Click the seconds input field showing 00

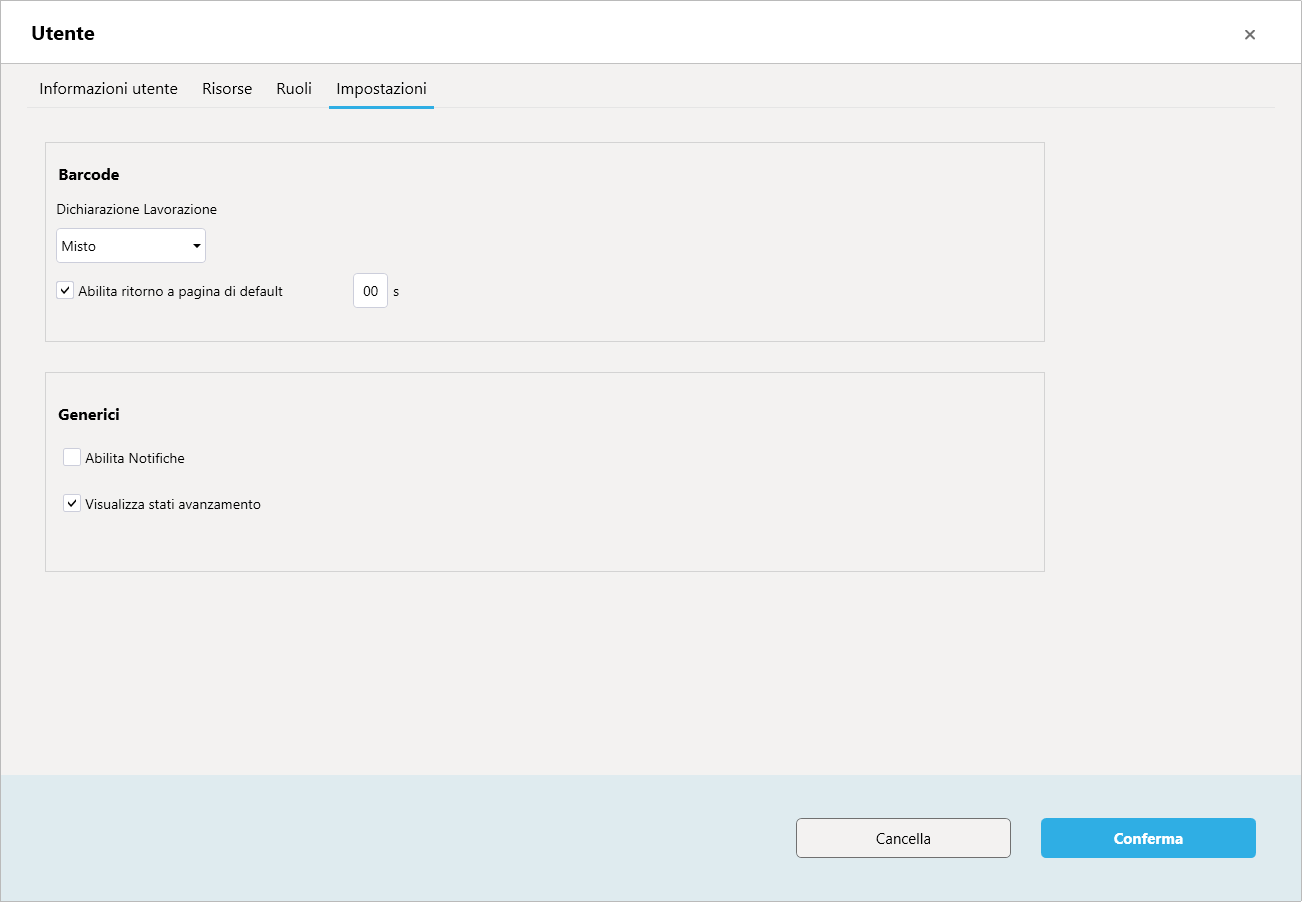pyautogui.click(x=370, y=291)
